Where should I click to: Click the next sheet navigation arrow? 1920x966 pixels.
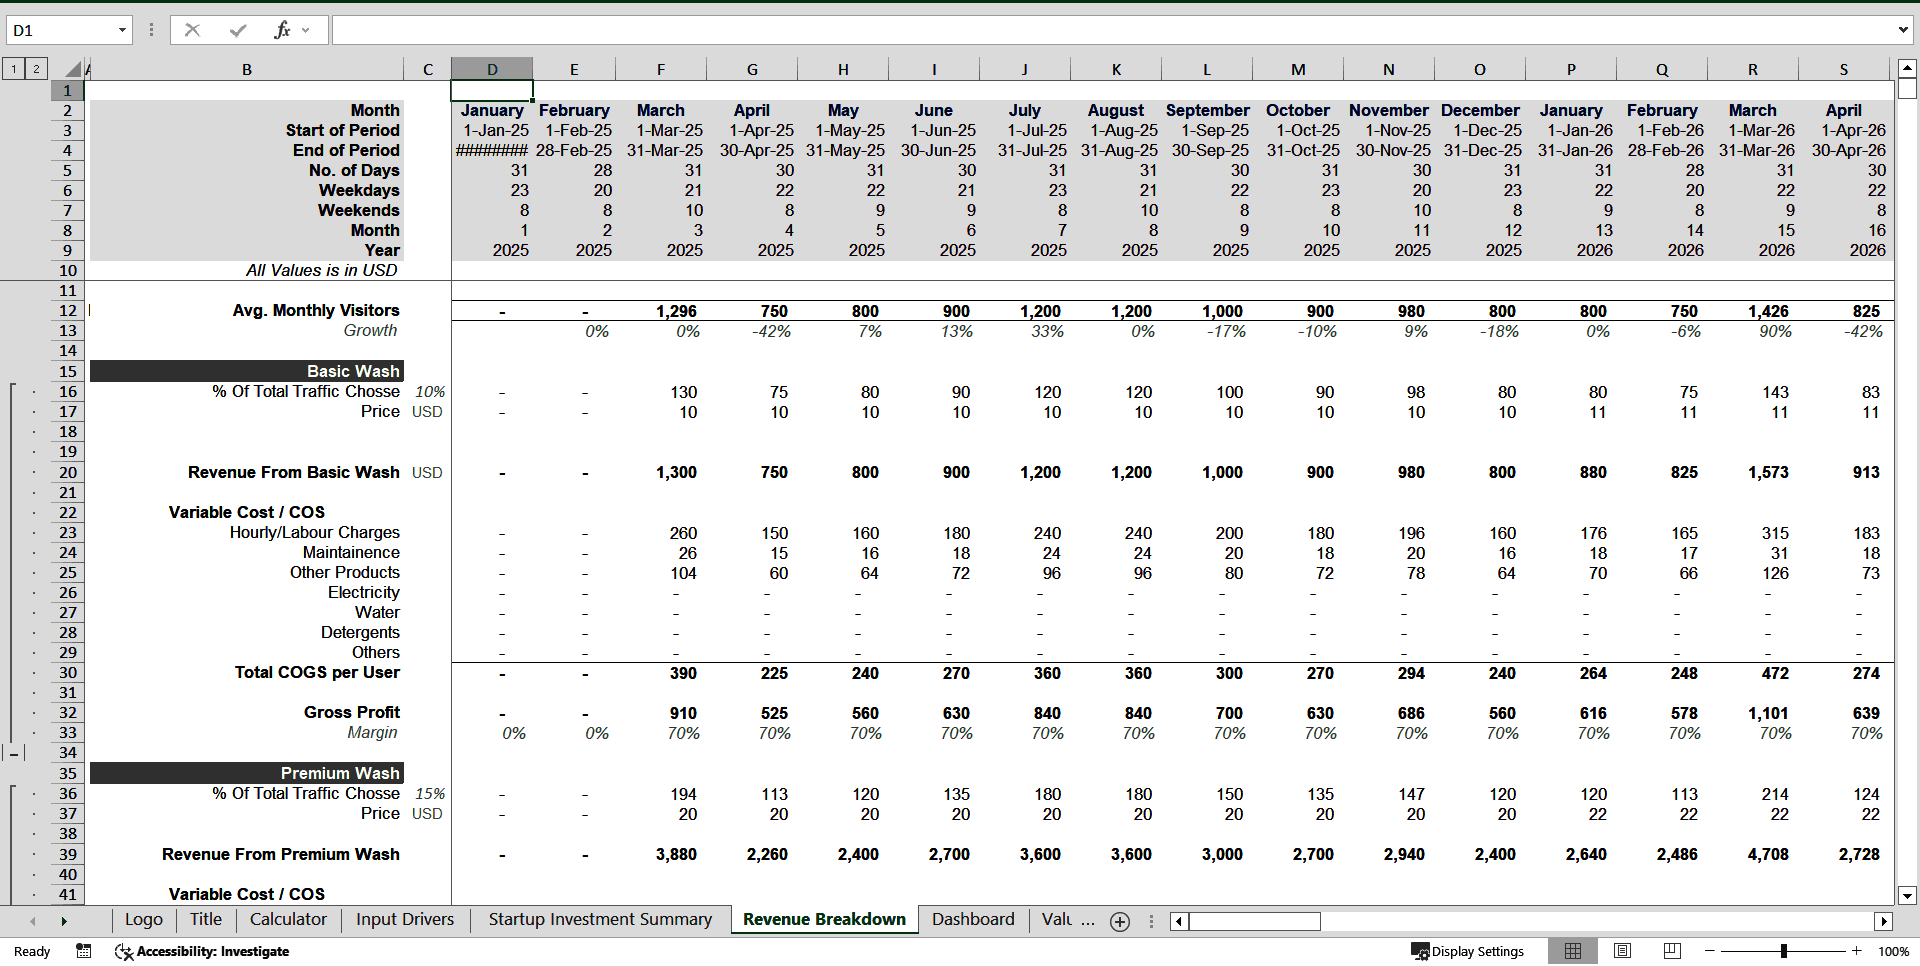[x=64, y=921]
